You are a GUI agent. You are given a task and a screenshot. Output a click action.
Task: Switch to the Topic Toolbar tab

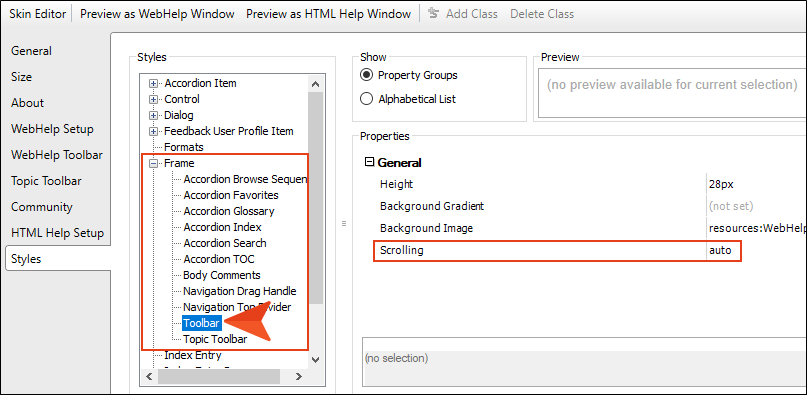46,181
